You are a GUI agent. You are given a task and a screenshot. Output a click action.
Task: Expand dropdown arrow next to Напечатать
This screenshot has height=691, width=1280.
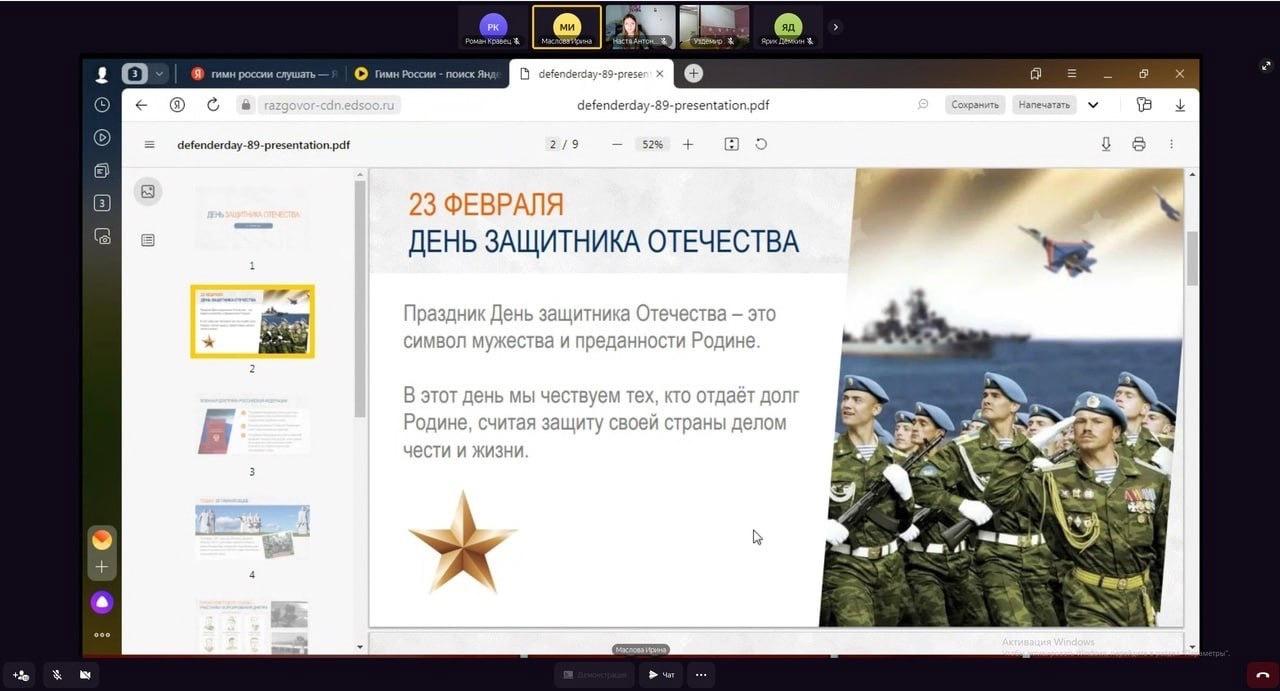tap(1093, 105)
